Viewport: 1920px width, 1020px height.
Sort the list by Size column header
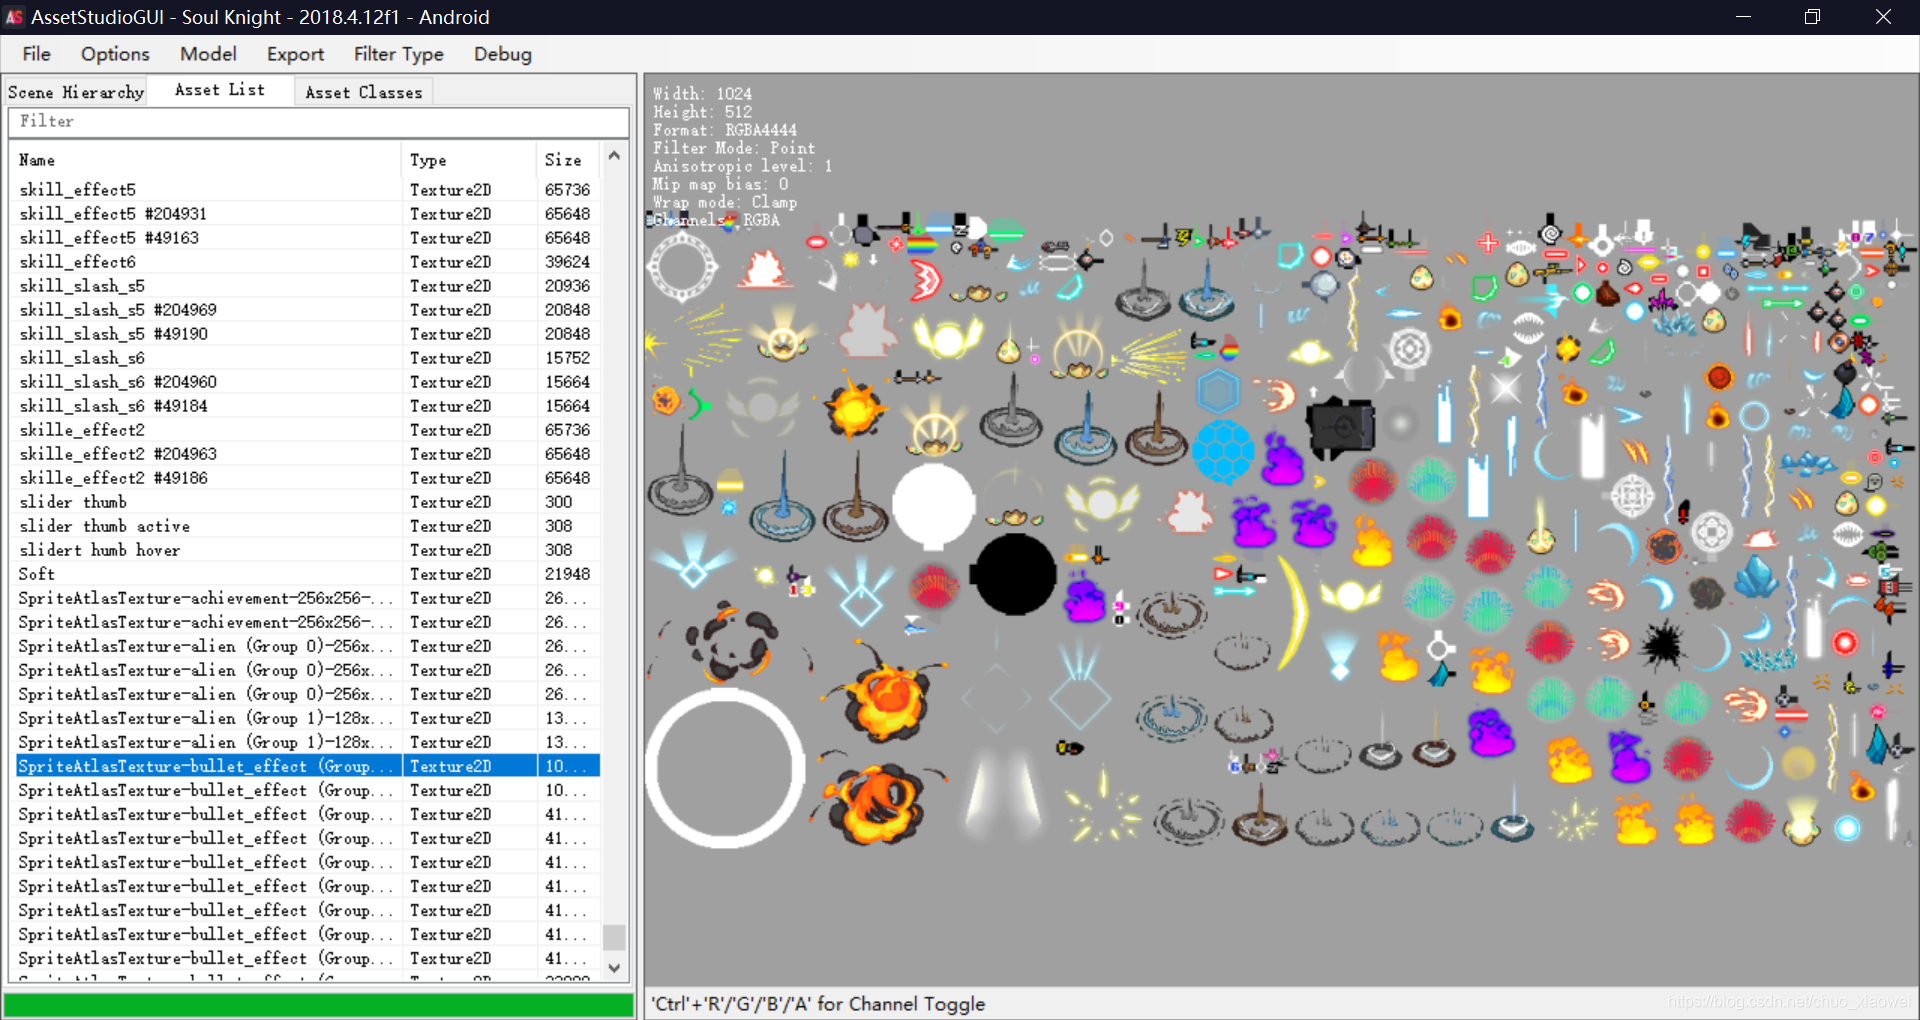coord(567,160)
